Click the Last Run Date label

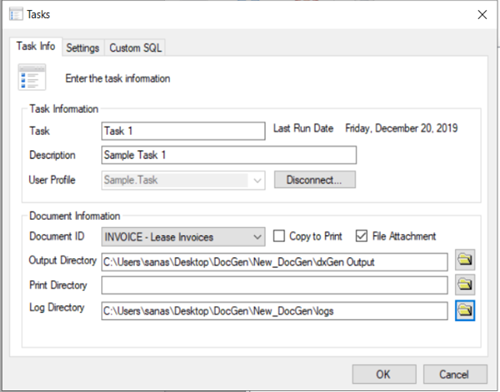click(303, 128)
